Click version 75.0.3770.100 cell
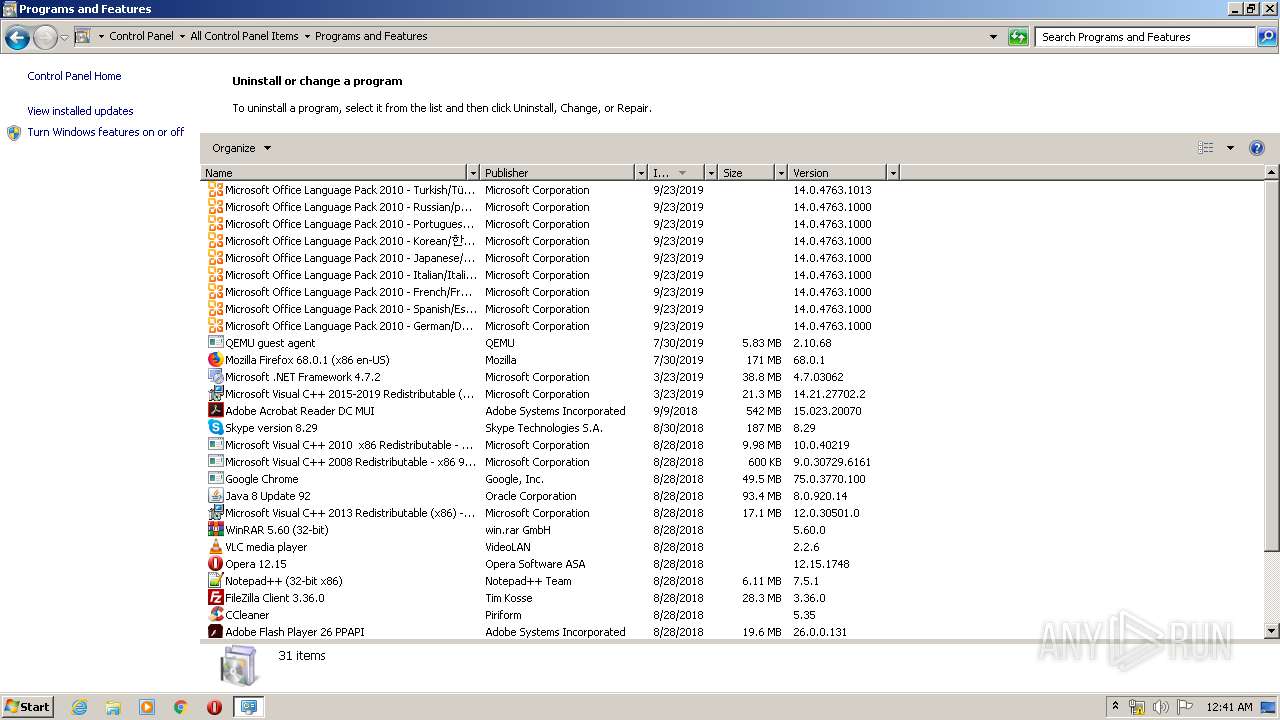 (x=829, y=479)
